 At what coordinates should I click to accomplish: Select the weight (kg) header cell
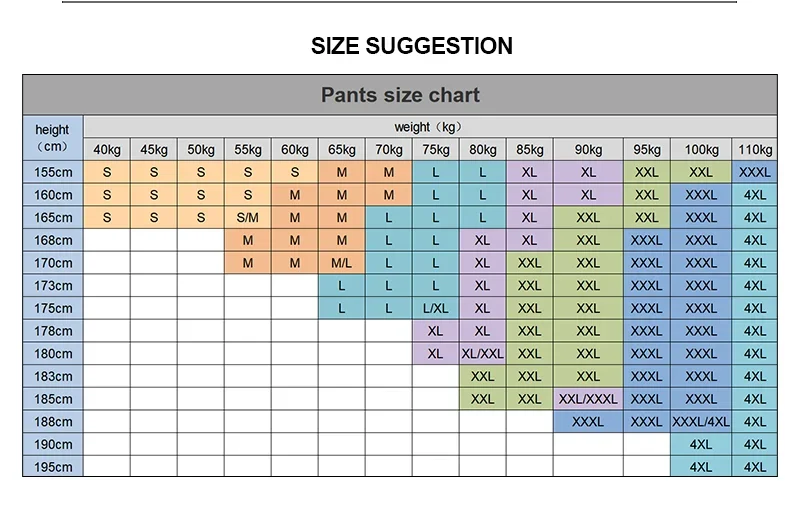[x=429, y=127]
